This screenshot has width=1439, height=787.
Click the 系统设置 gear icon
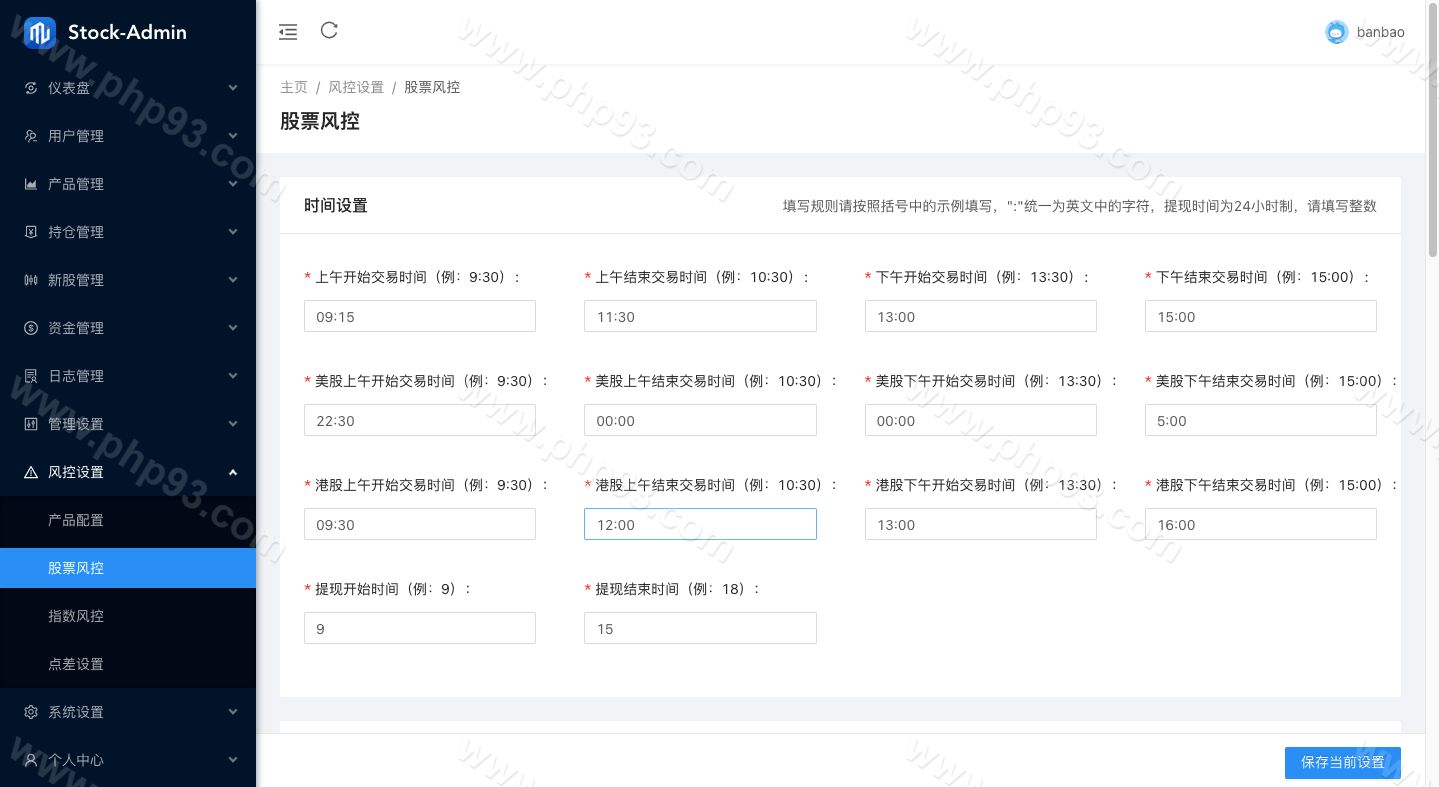31,712
